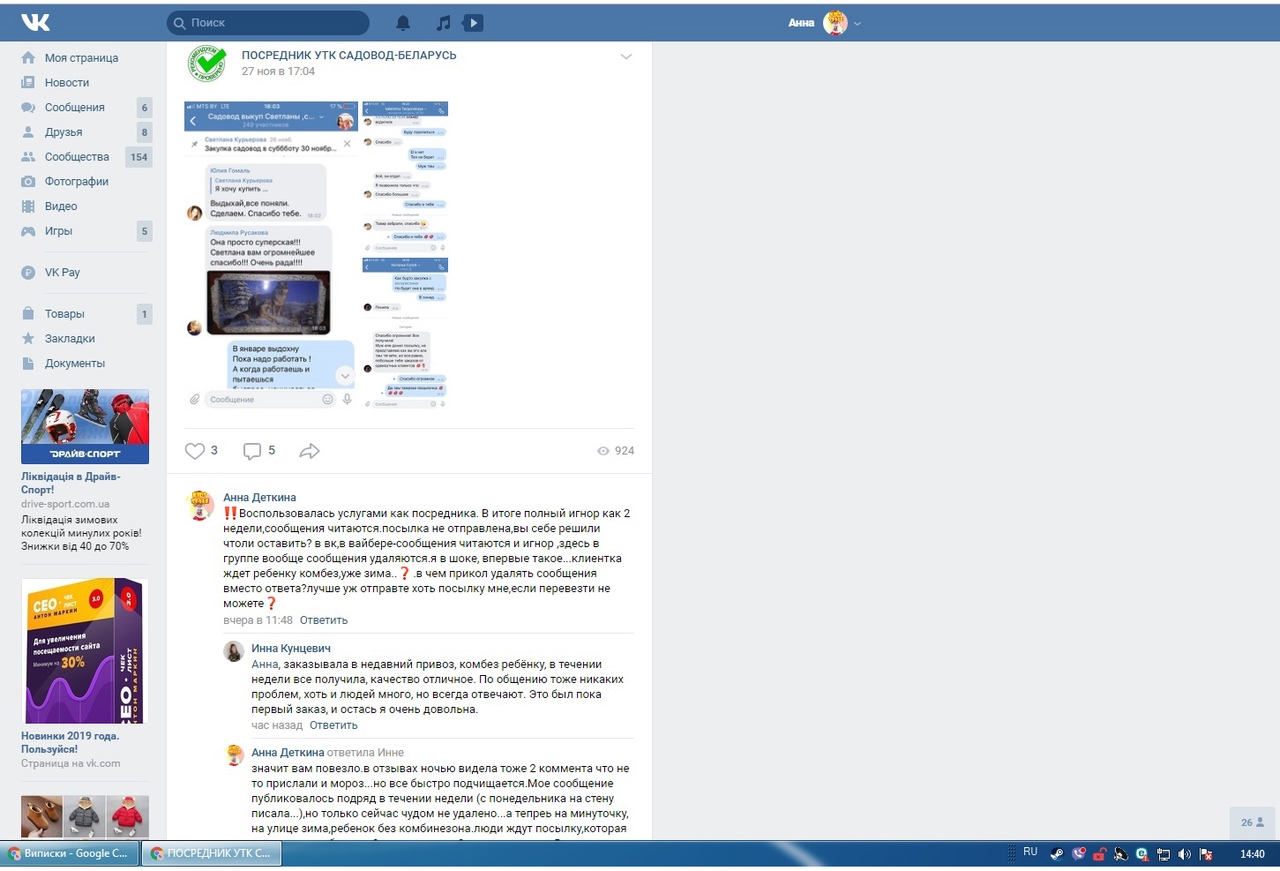
Task: Open ПОСРЕДНИК УТК САДОВОД-БЕЛАРУСЬ group link
Action: click(349, 56)
